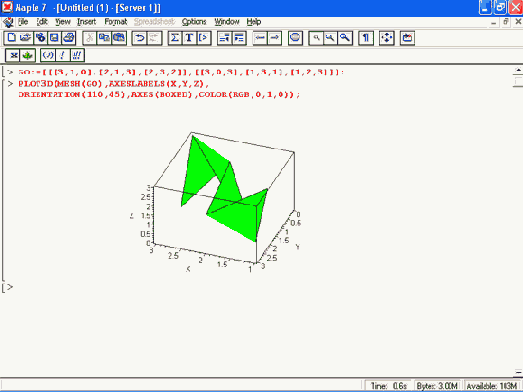Click the Save diskette icon
Image resolution: width=523 pixels, height=392 pixels.
click(x=54, y=38)
